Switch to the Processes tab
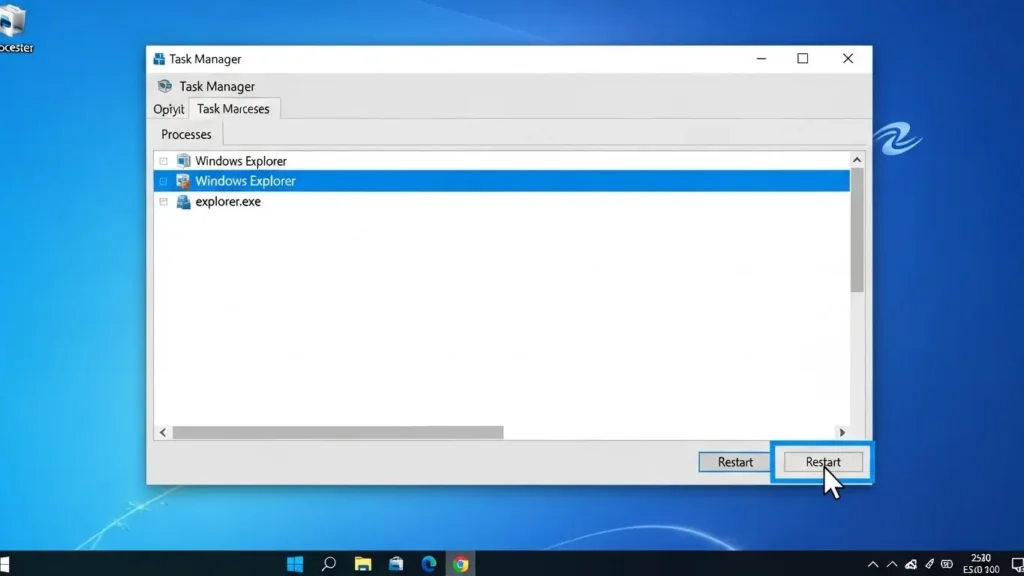 pos(186,134)
